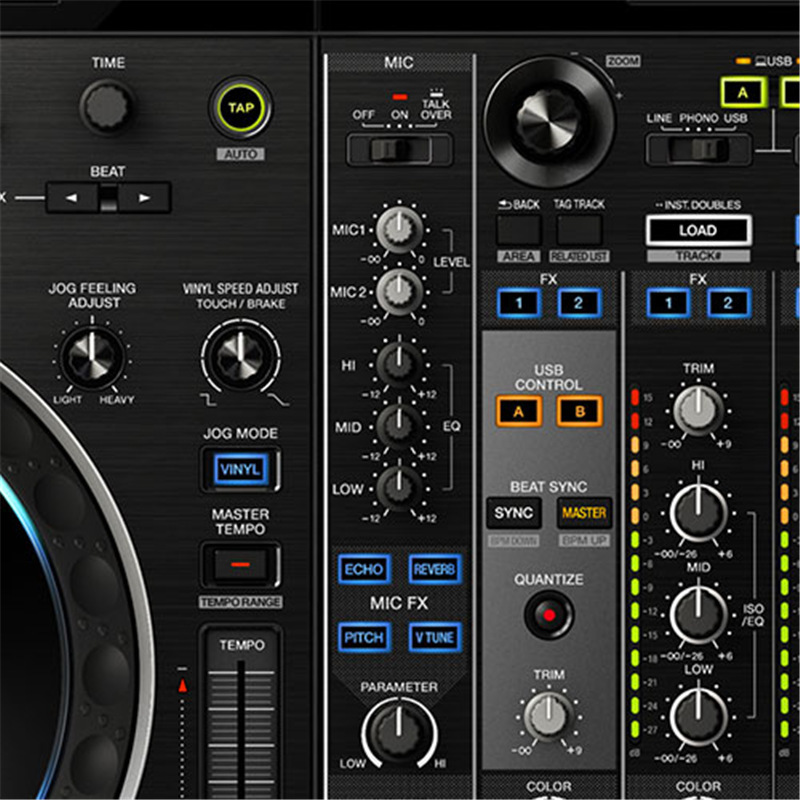Turn the channel ISO/EQ LOW knob
This screenshot has width=800, height=800.
[698, 717]
